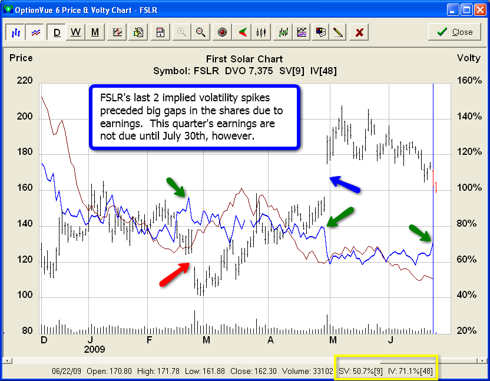Click the red target crosshair icon
490x381 pixels.
click(x=222, y=32)
